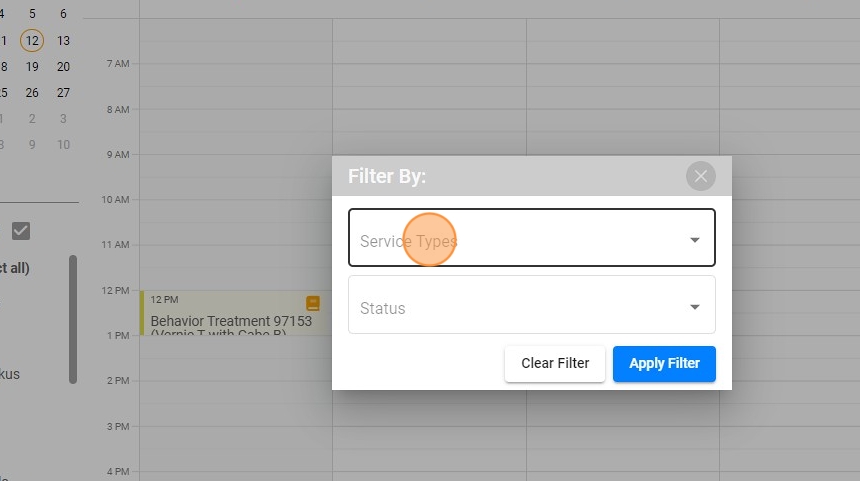Click the Service Types dropdown arrow
860x481 pixels.
pyautogui.click(x=695, y=240)
